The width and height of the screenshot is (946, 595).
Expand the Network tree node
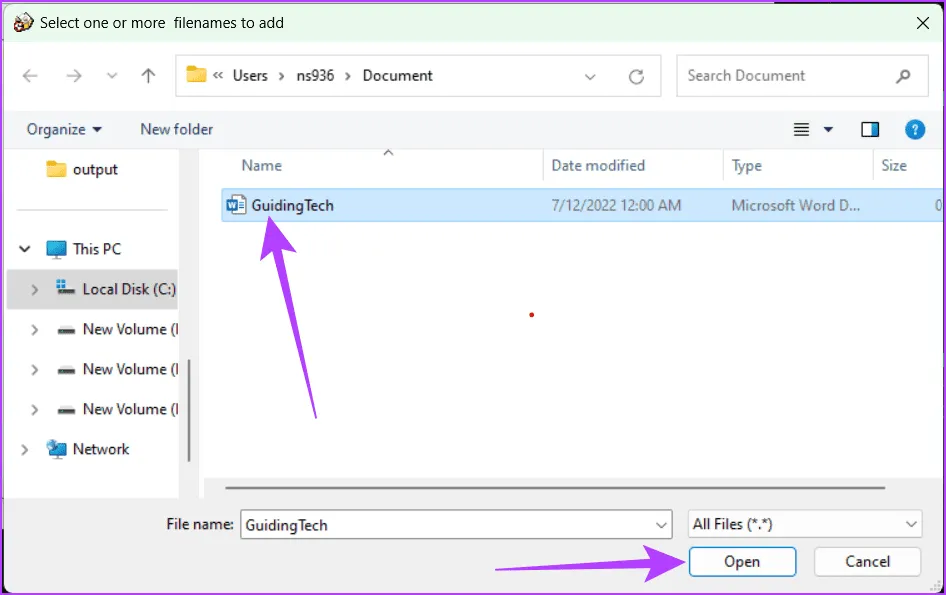[x=25, y=450]
